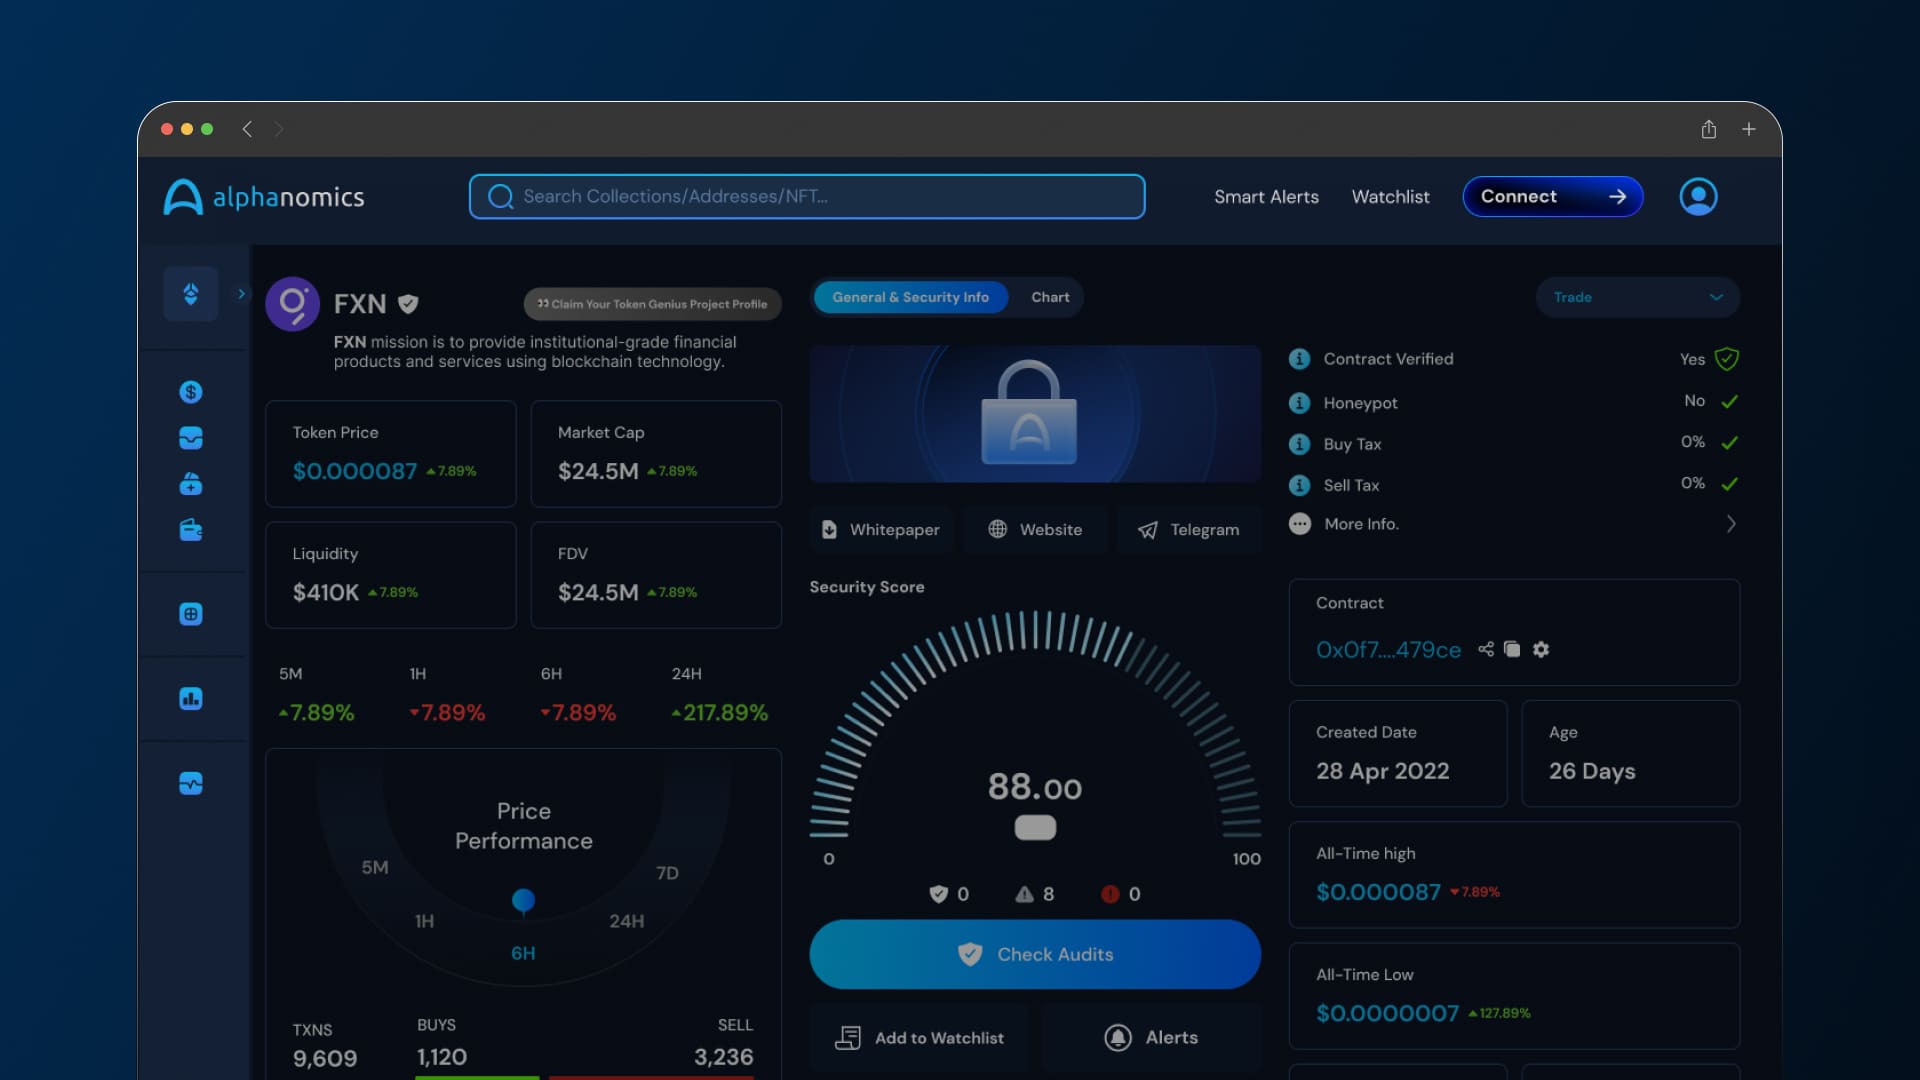Click the search collections input field
This screenshot has width=1920, height=1080.
[x=807, y=197]
